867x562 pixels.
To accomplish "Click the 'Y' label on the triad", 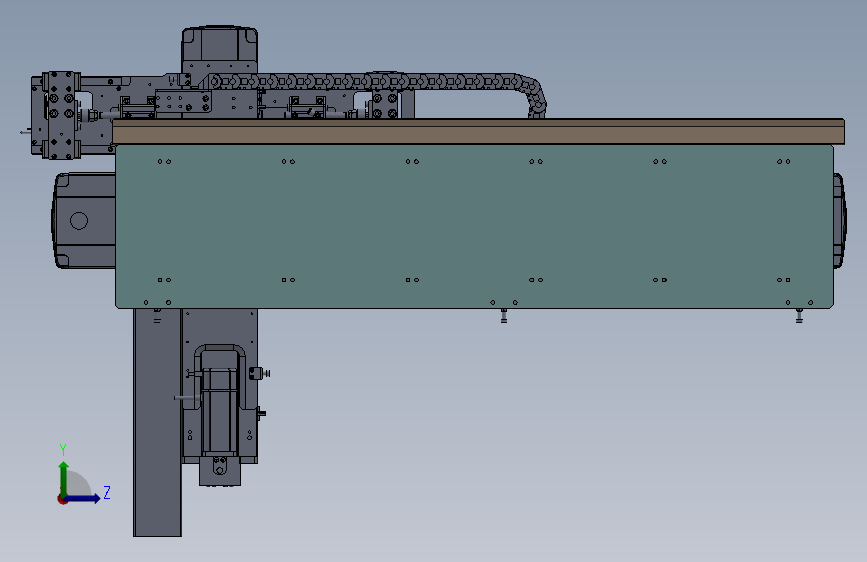I will point(63,450).
